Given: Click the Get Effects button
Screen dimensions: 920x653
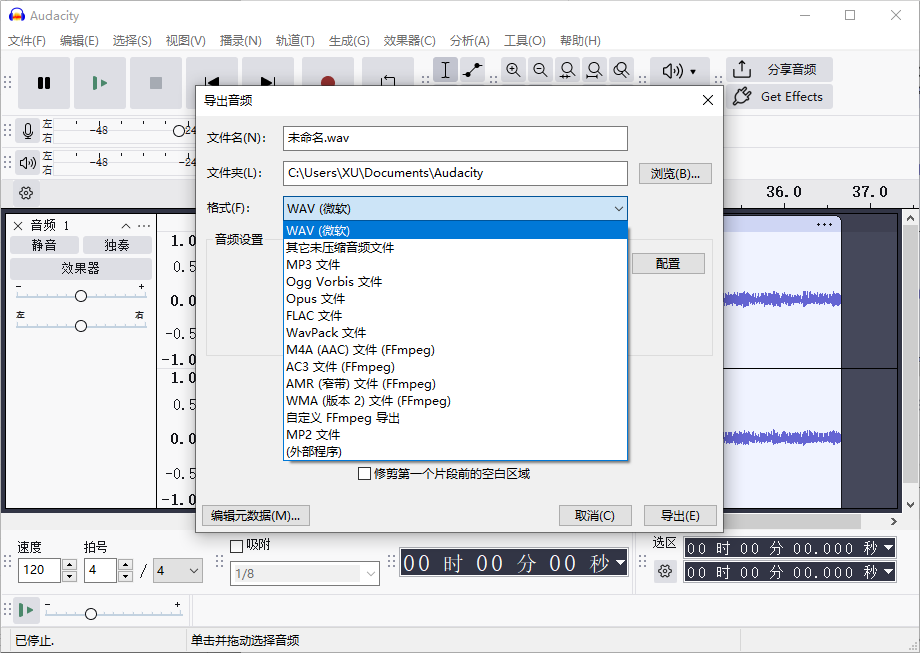Looking at the screenshot, I should [x=780, y=96].
